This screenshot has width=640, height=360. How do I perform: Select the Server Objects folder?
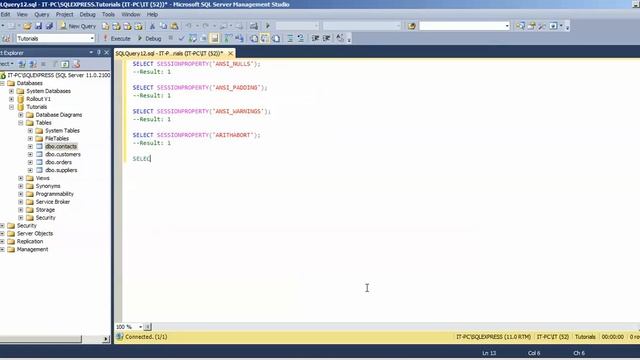click(35, 233)
